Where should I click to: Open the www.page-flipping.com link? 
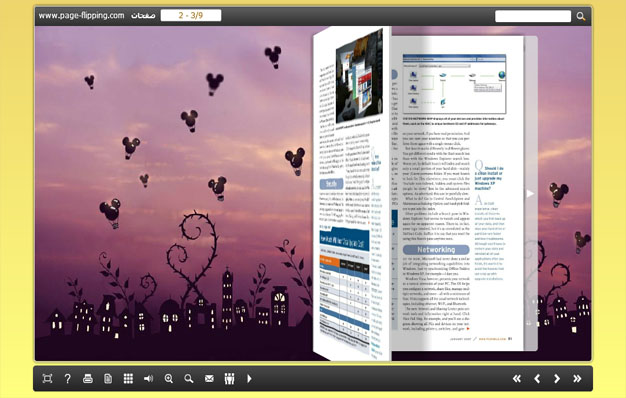[x=81, y=16]
